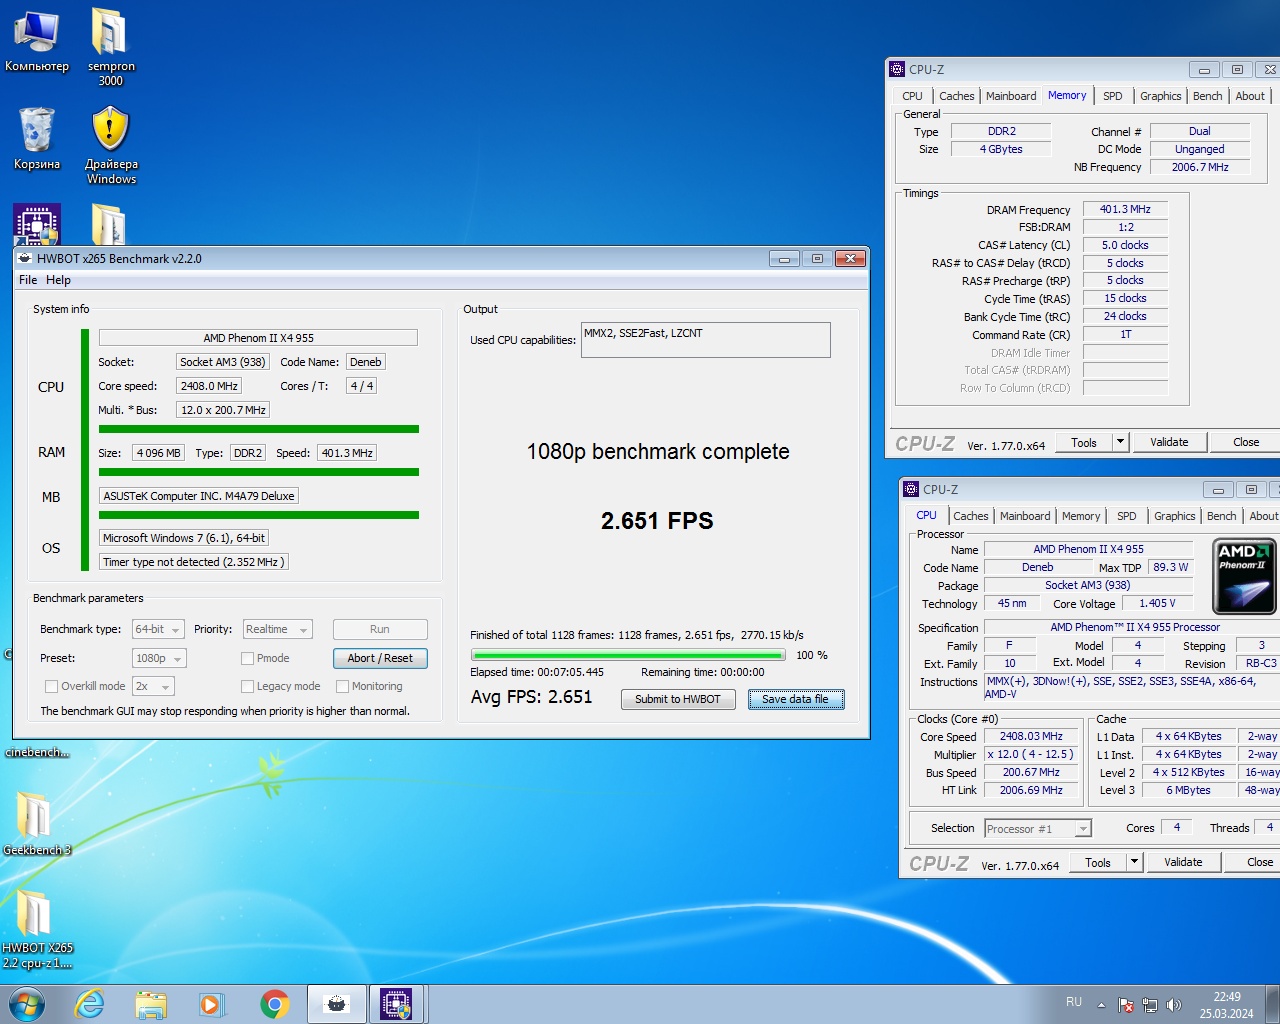1280x1024 pixels.
Task: Click the lower CPU-Z window title icon
Action: (x=911, y=489)
